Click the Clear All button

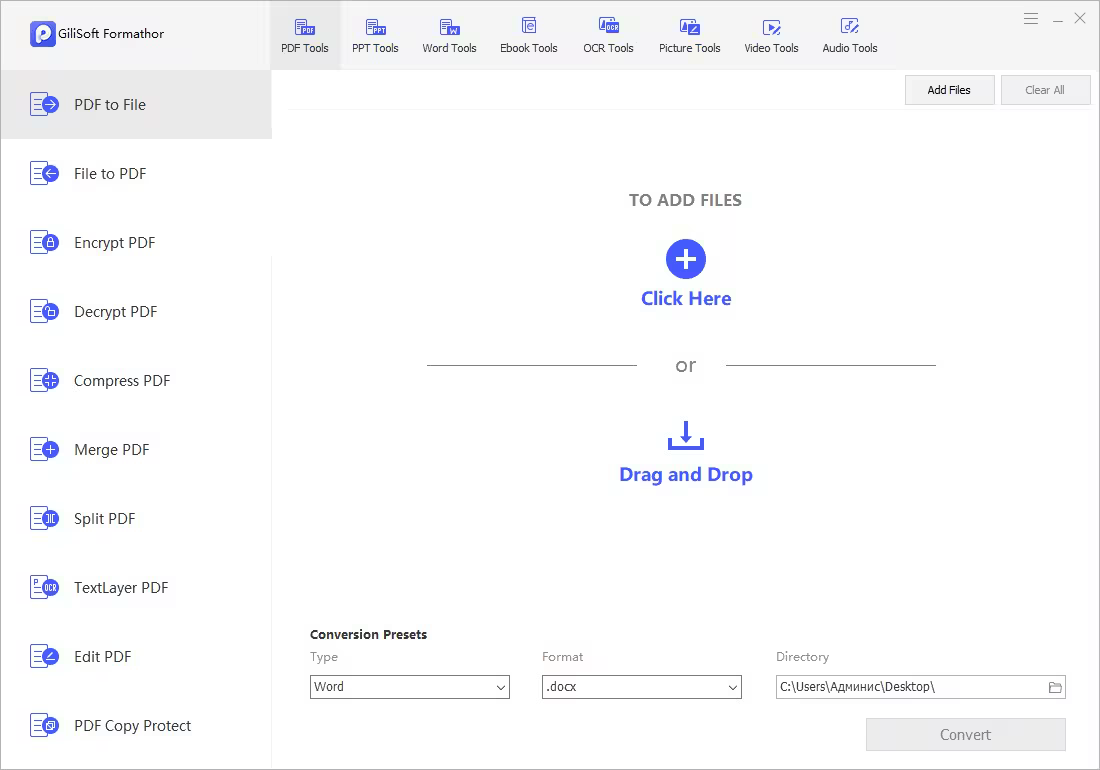click(x=1045, y=90)
